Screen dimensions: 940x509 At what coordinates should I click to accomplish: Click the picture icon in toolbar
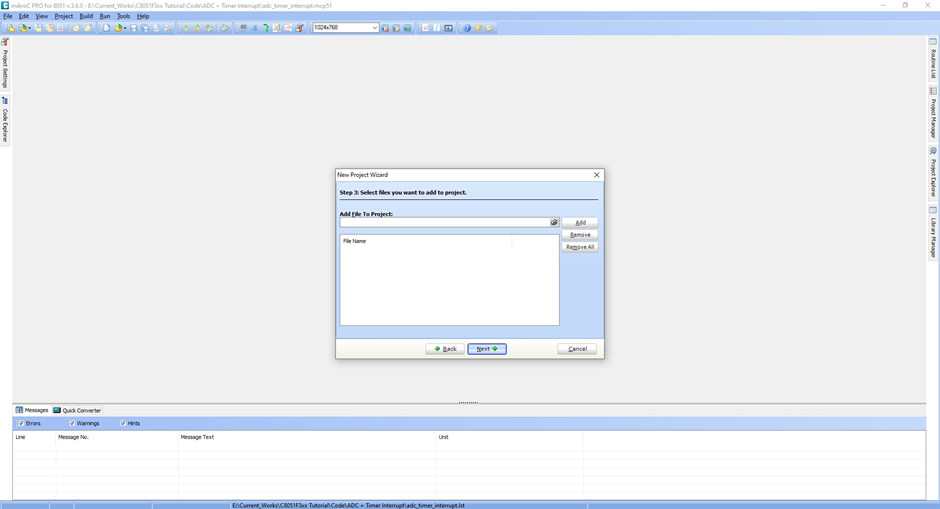click(448, 28)
